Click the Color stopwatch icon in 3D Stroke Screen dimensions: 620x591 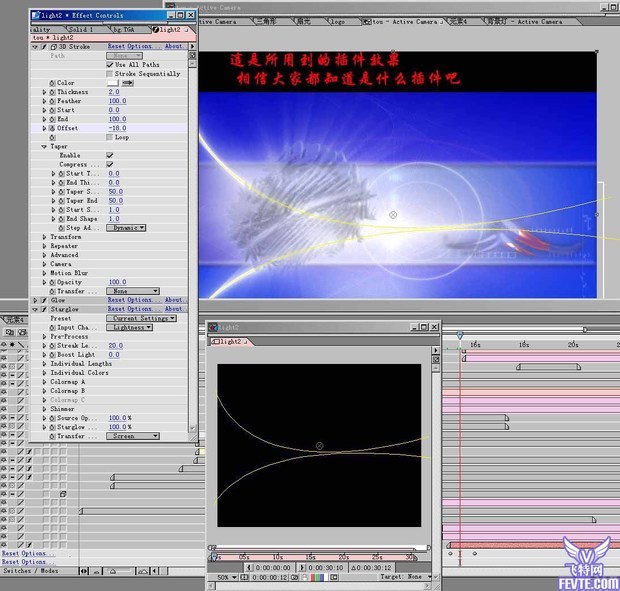click(52, 83)
